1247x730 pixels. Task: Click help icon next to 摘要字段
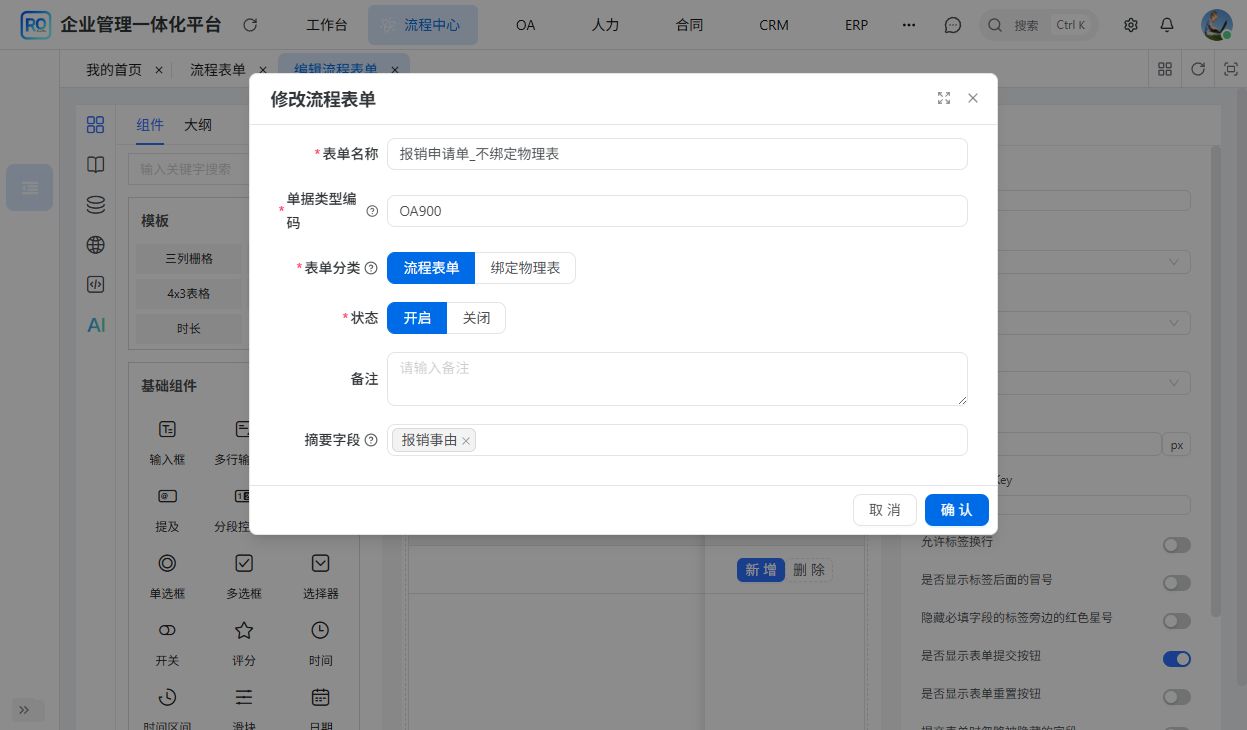pyautogui.click(x=371, y=440)
